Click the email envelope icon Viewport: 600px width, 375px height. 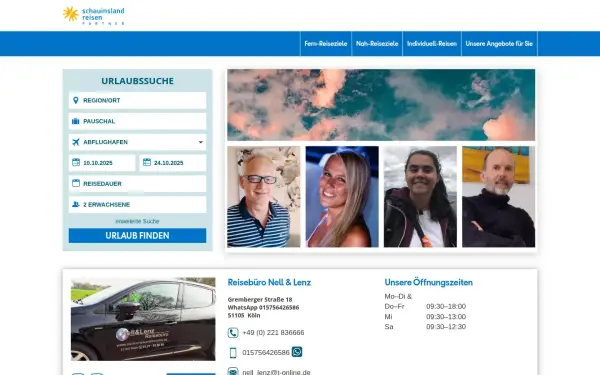pos(233,371)
